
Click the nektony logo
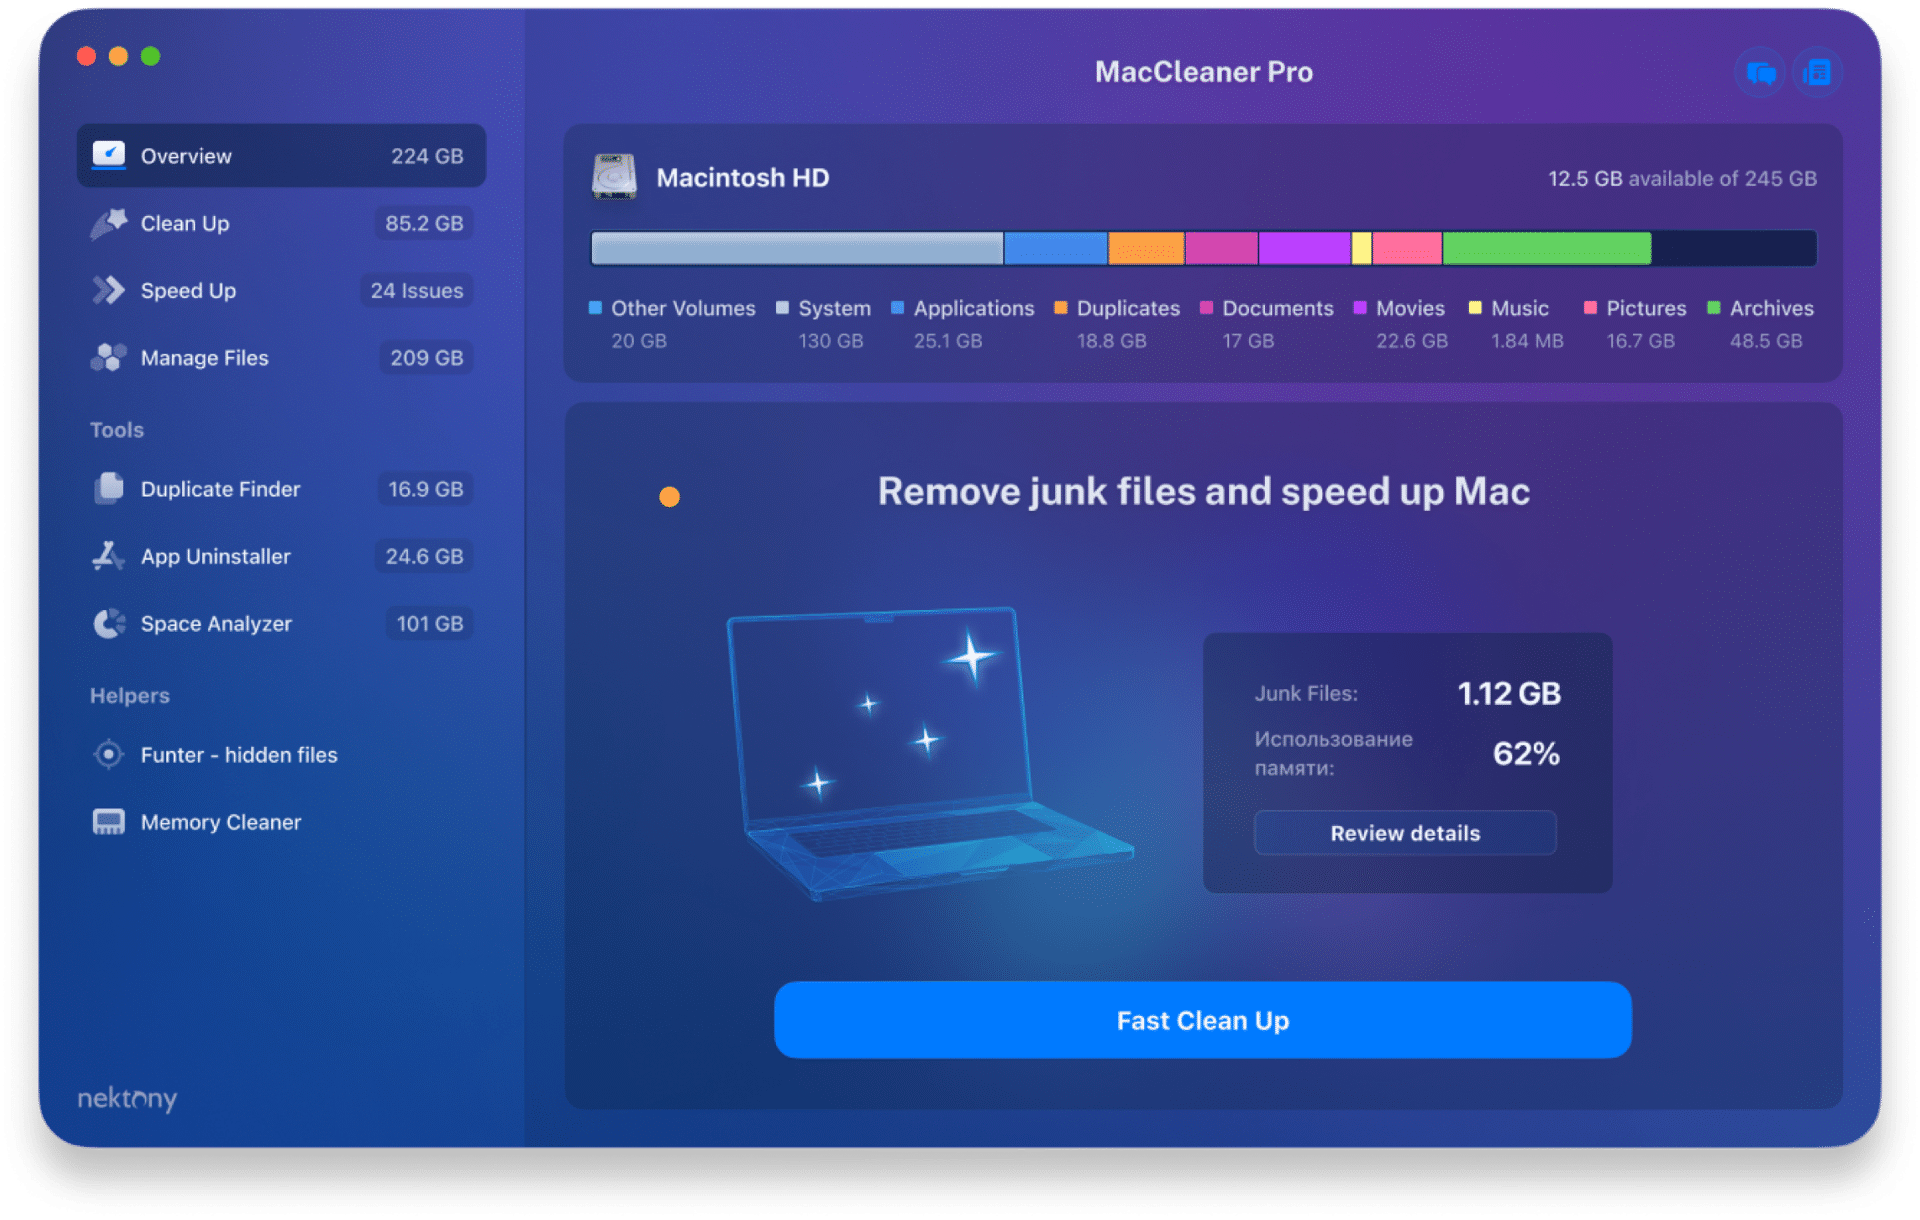(x=127, y=1098)
